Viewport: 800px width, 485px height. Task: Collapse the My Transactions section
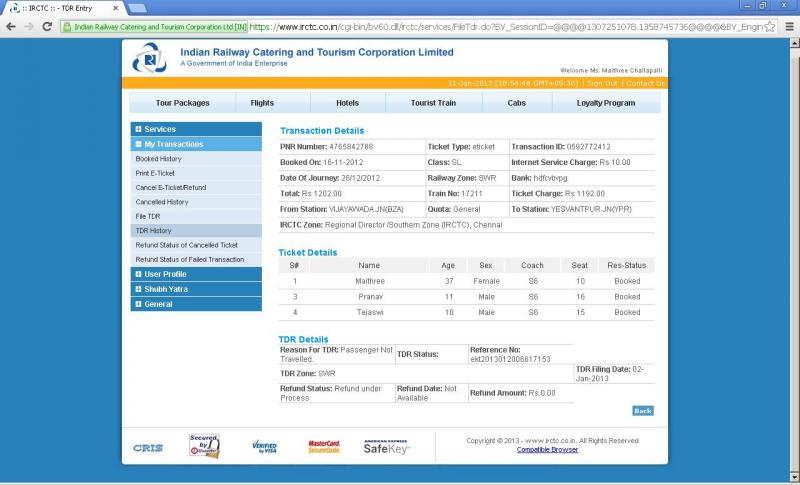196,144
